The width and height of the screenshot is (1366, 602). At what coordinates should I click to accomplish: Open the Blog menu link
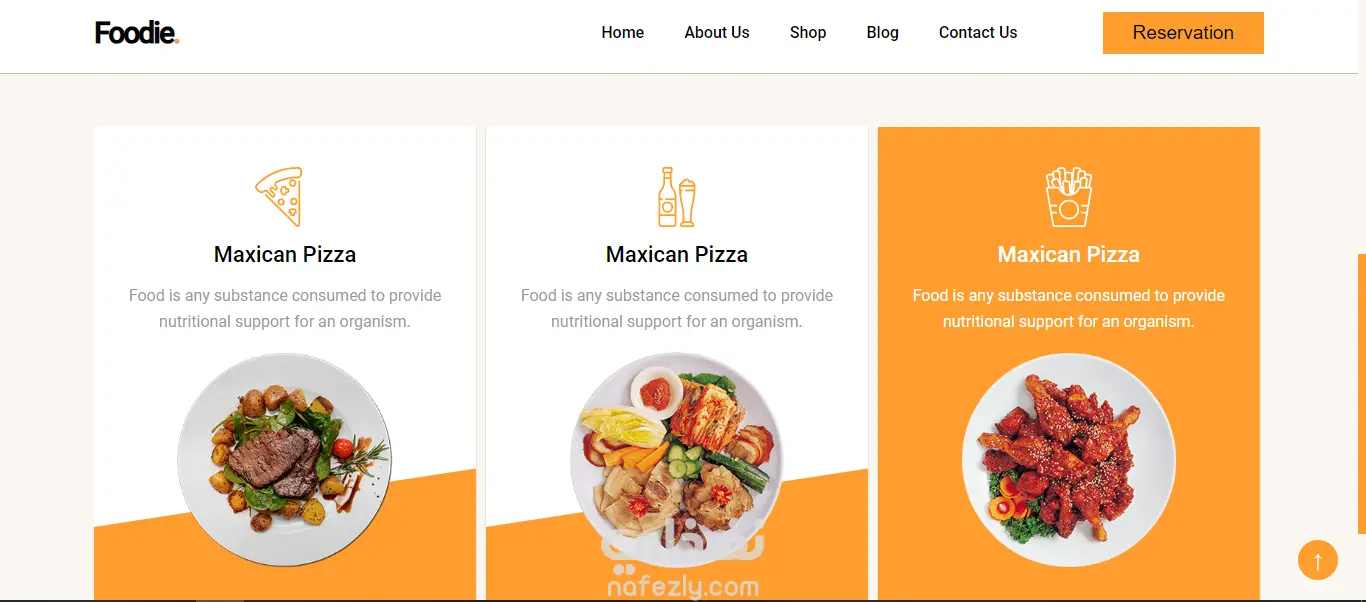click(x=882, y=33)
